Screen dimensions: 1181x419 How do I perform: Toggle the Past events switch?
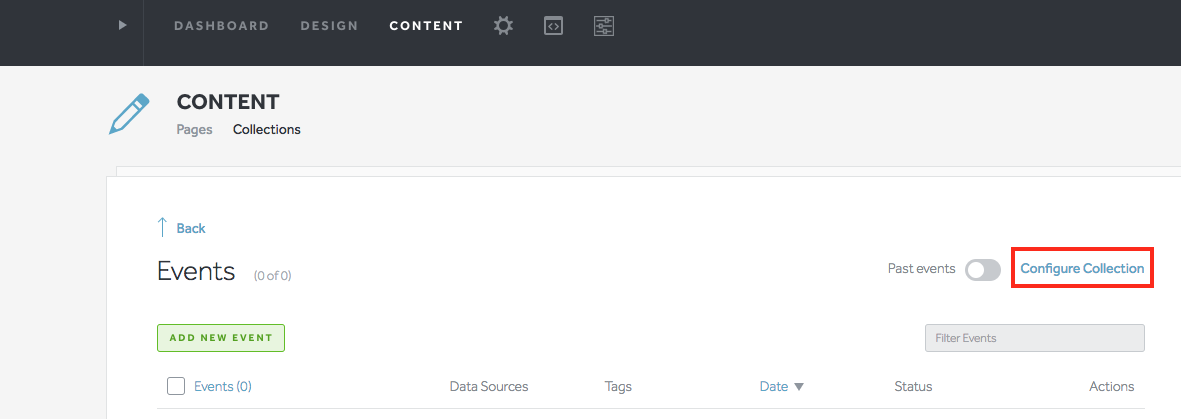pos(982,270)
